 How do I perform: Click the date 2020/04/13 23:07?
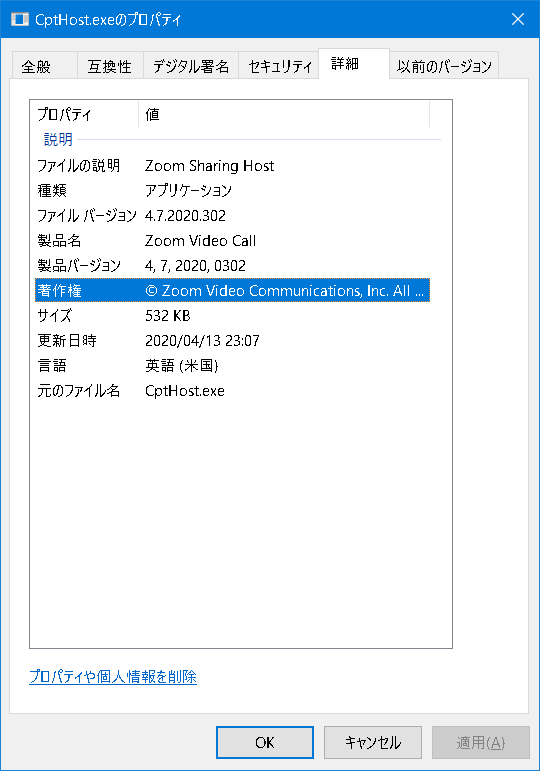[202, 341]
